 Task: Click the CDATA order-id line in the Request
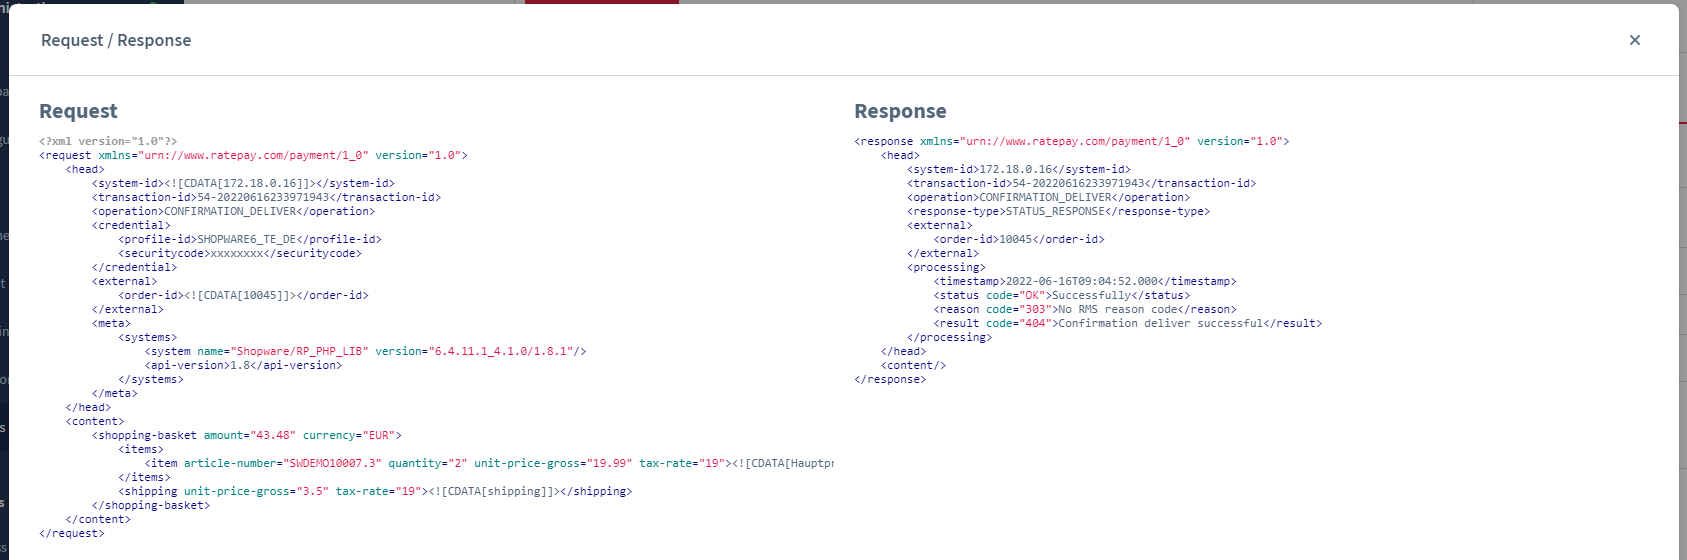(x=243, y=295)
